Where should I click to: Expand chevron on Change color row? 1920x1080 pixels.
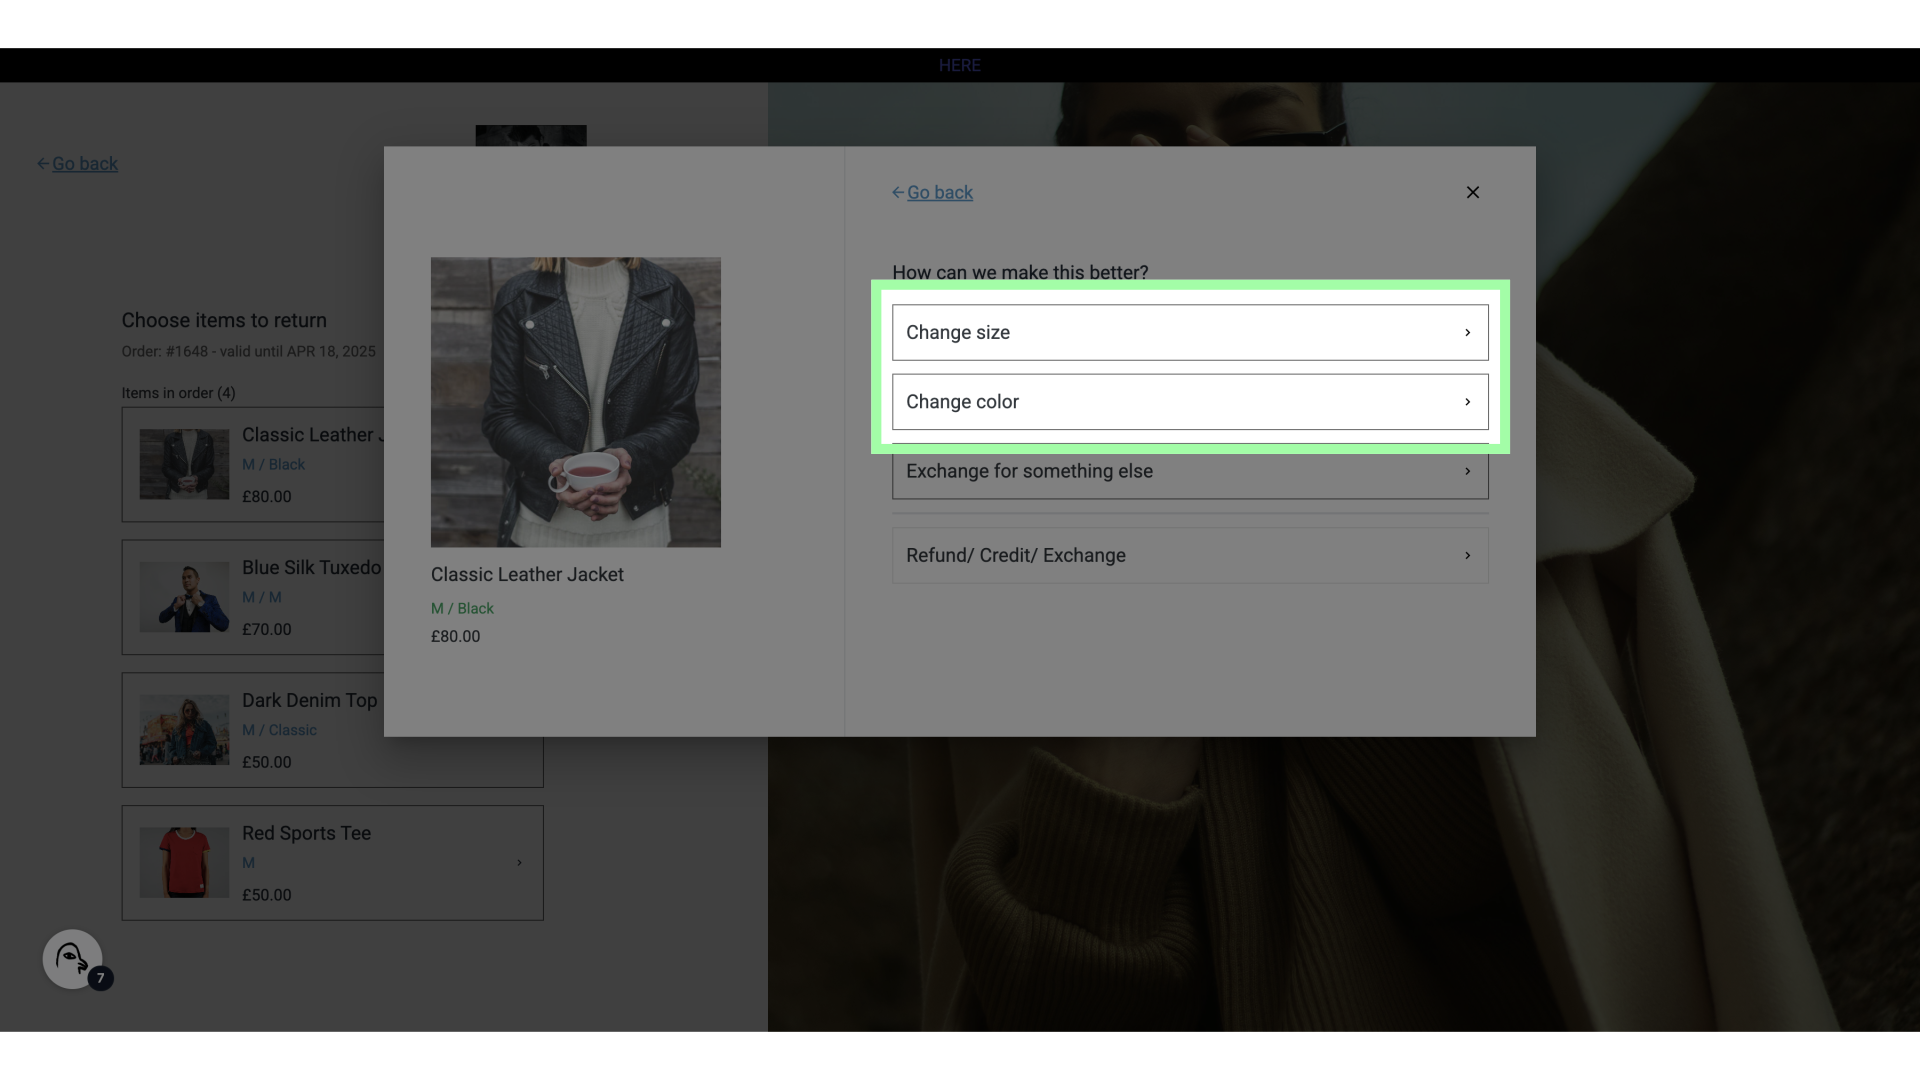[x=1467, y=401]
